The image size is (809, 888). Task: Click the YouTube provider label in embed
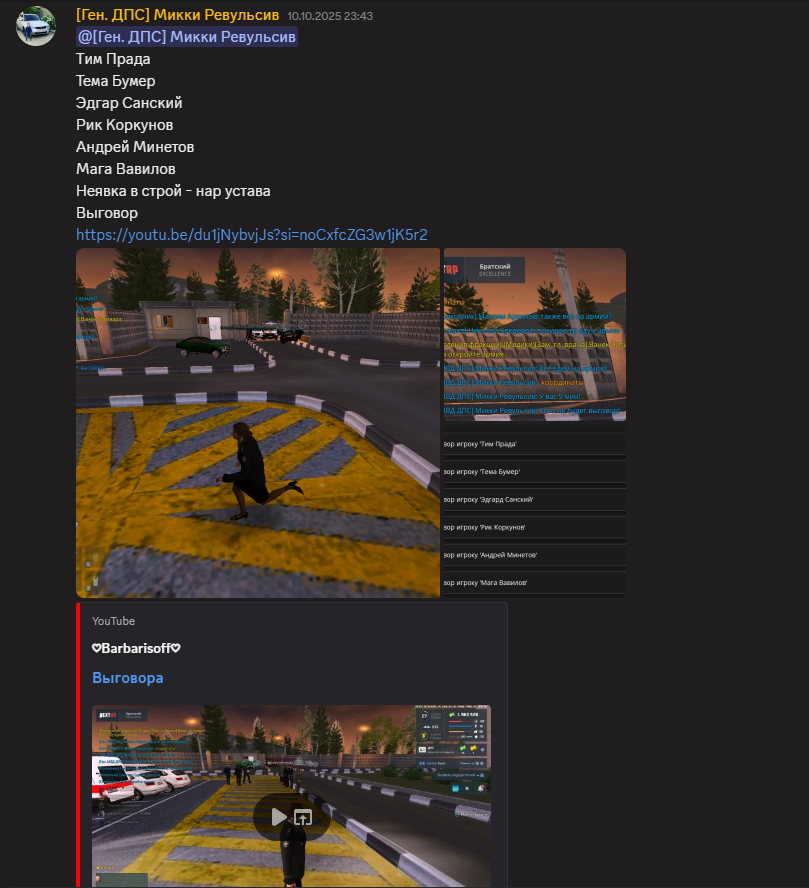pos(113,621)
